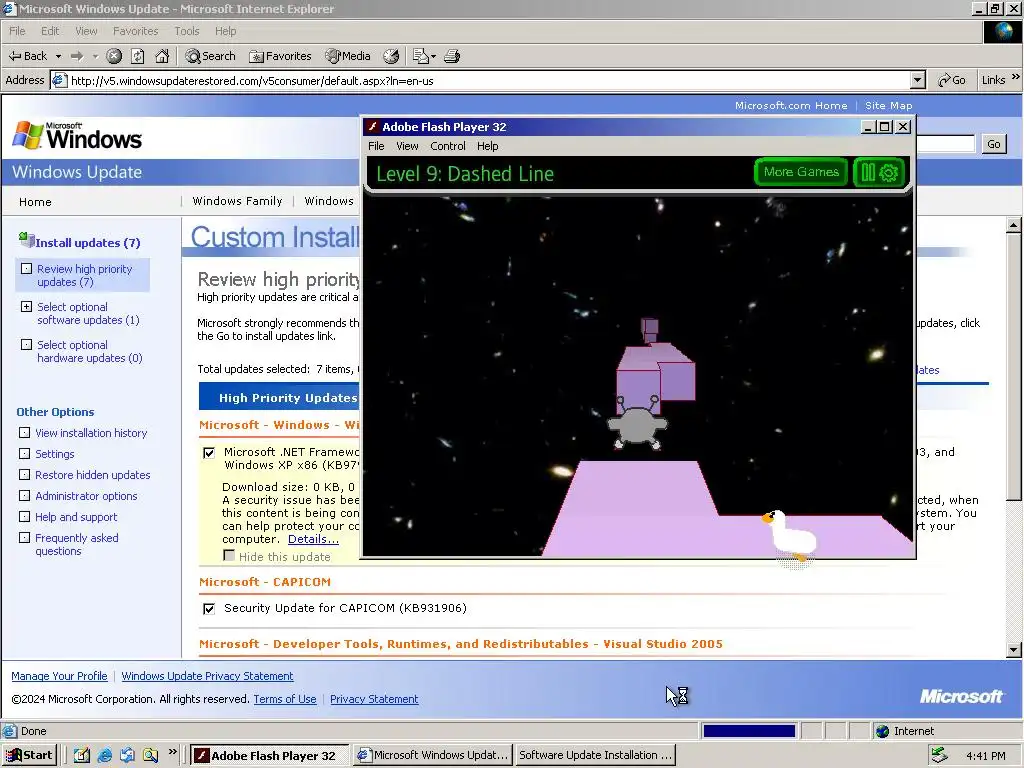Launch Internet Explorer from Quick Launch
1024x768 pixels.
pyautogui.click(x=104, y=755)
